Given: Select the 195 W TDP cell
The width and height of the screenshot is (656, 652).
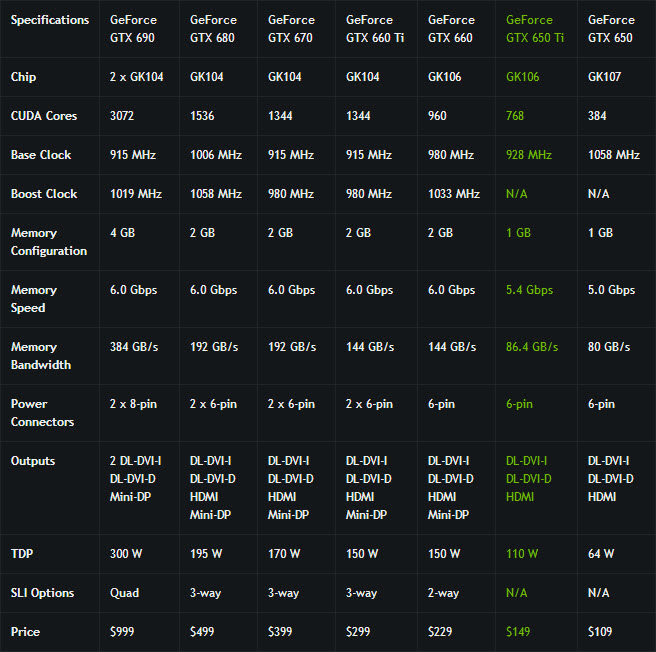Looking at the screenshot, I should point(206,554).
